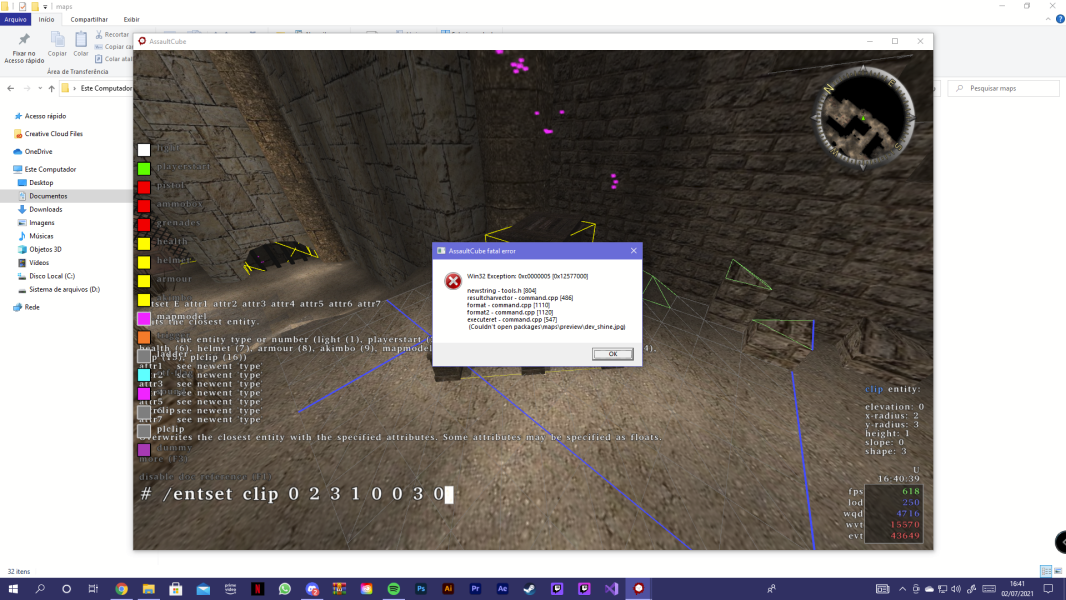
Task: Open the Downloads folder in the sidebar
Action: click(46, 209)
